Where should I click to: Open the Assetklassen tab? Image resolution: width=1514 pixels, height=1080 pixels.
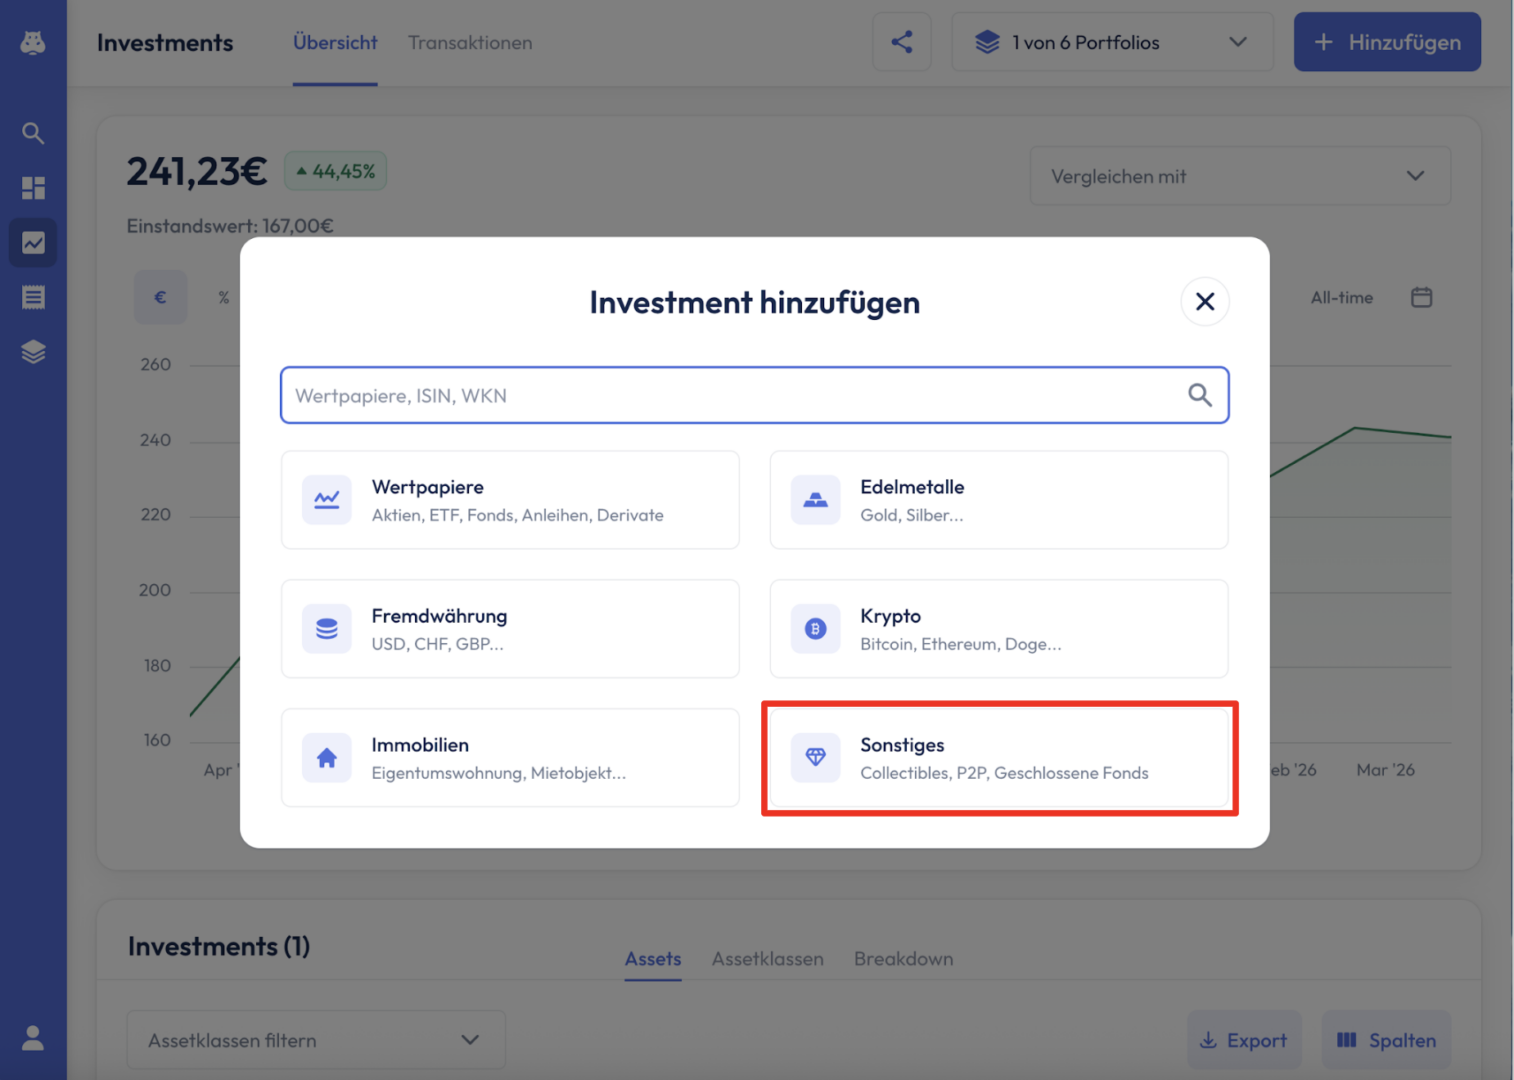click(x=767, y=959)
